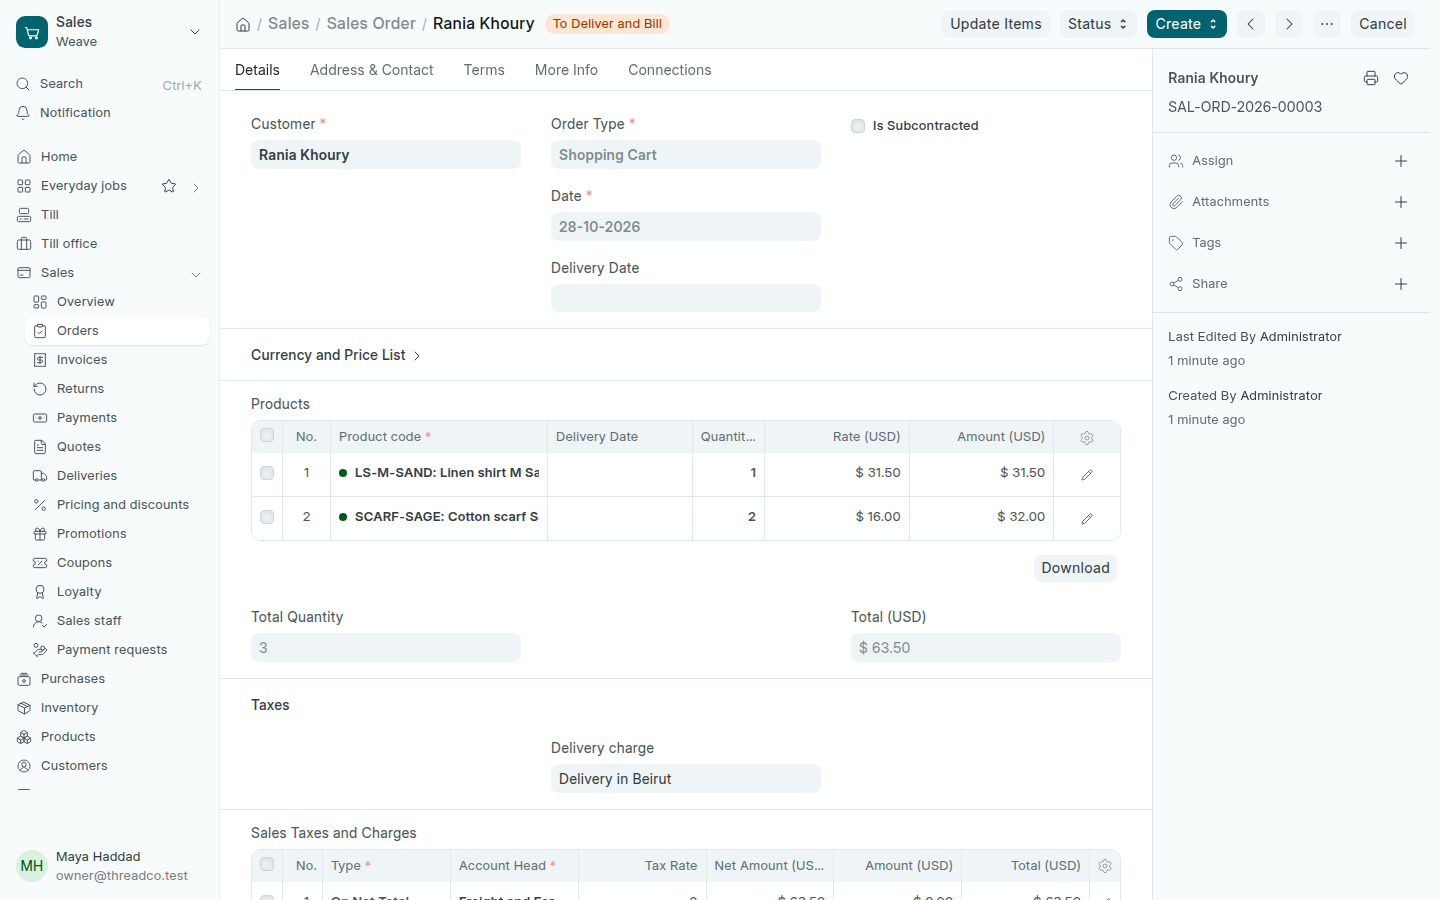The width and height of the screenshot is (1440, 900).
Task: Check the SCARF-SAGE product row
Action: pyautogui.click(x=267, y=517)
